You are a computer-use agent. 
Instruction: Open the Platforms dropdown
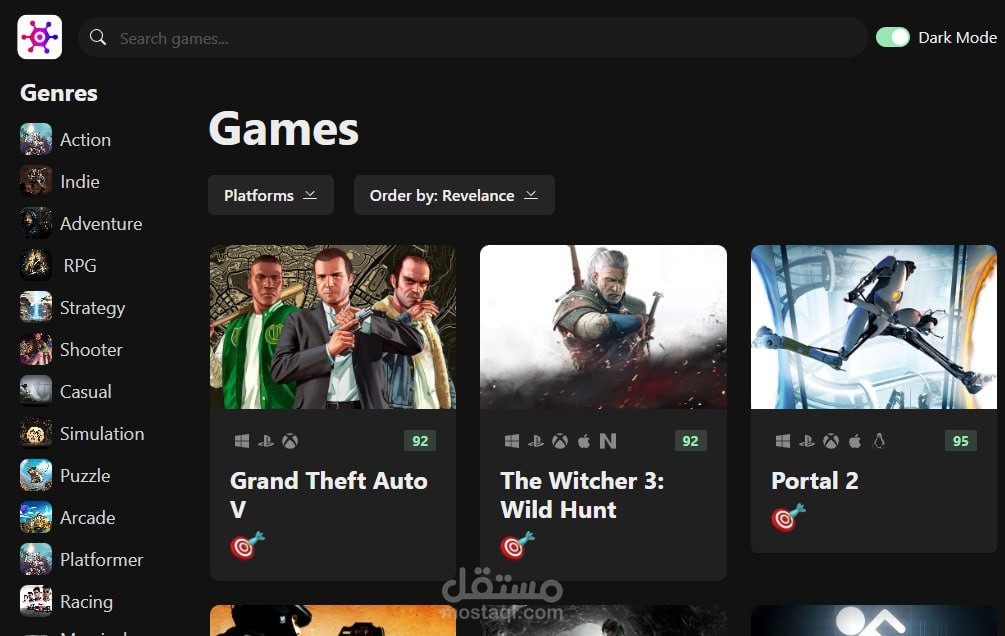click(x=270, y=195)
